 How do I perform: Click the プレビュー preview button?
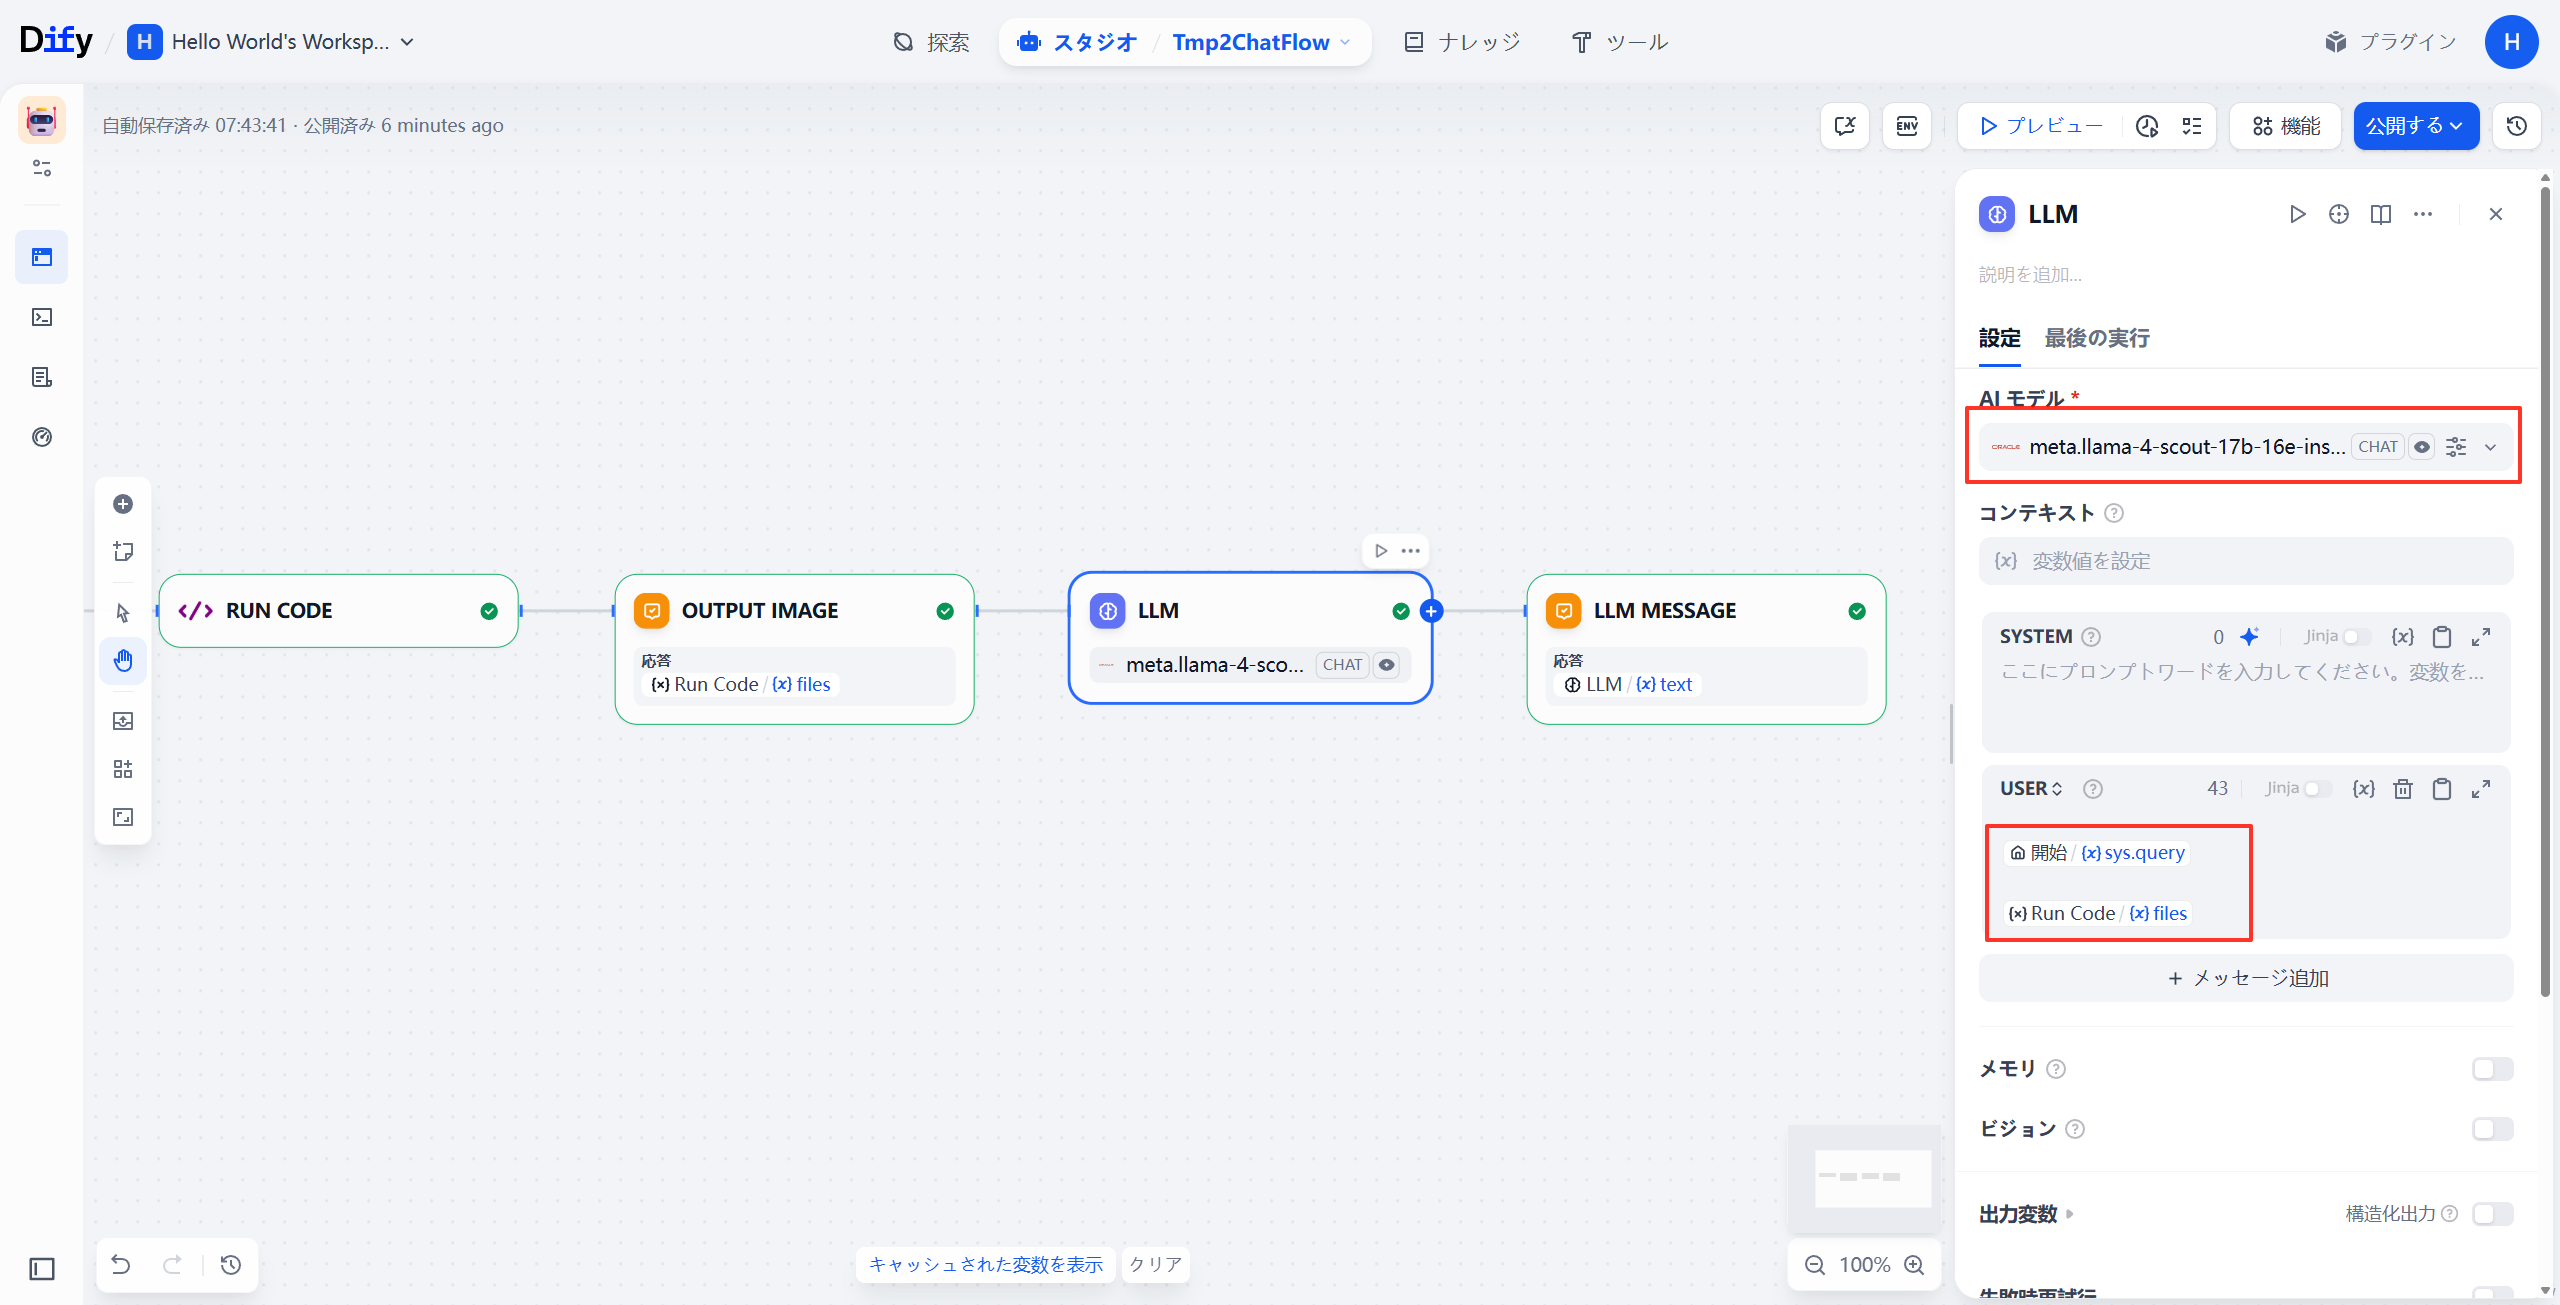click(2041, 126)
